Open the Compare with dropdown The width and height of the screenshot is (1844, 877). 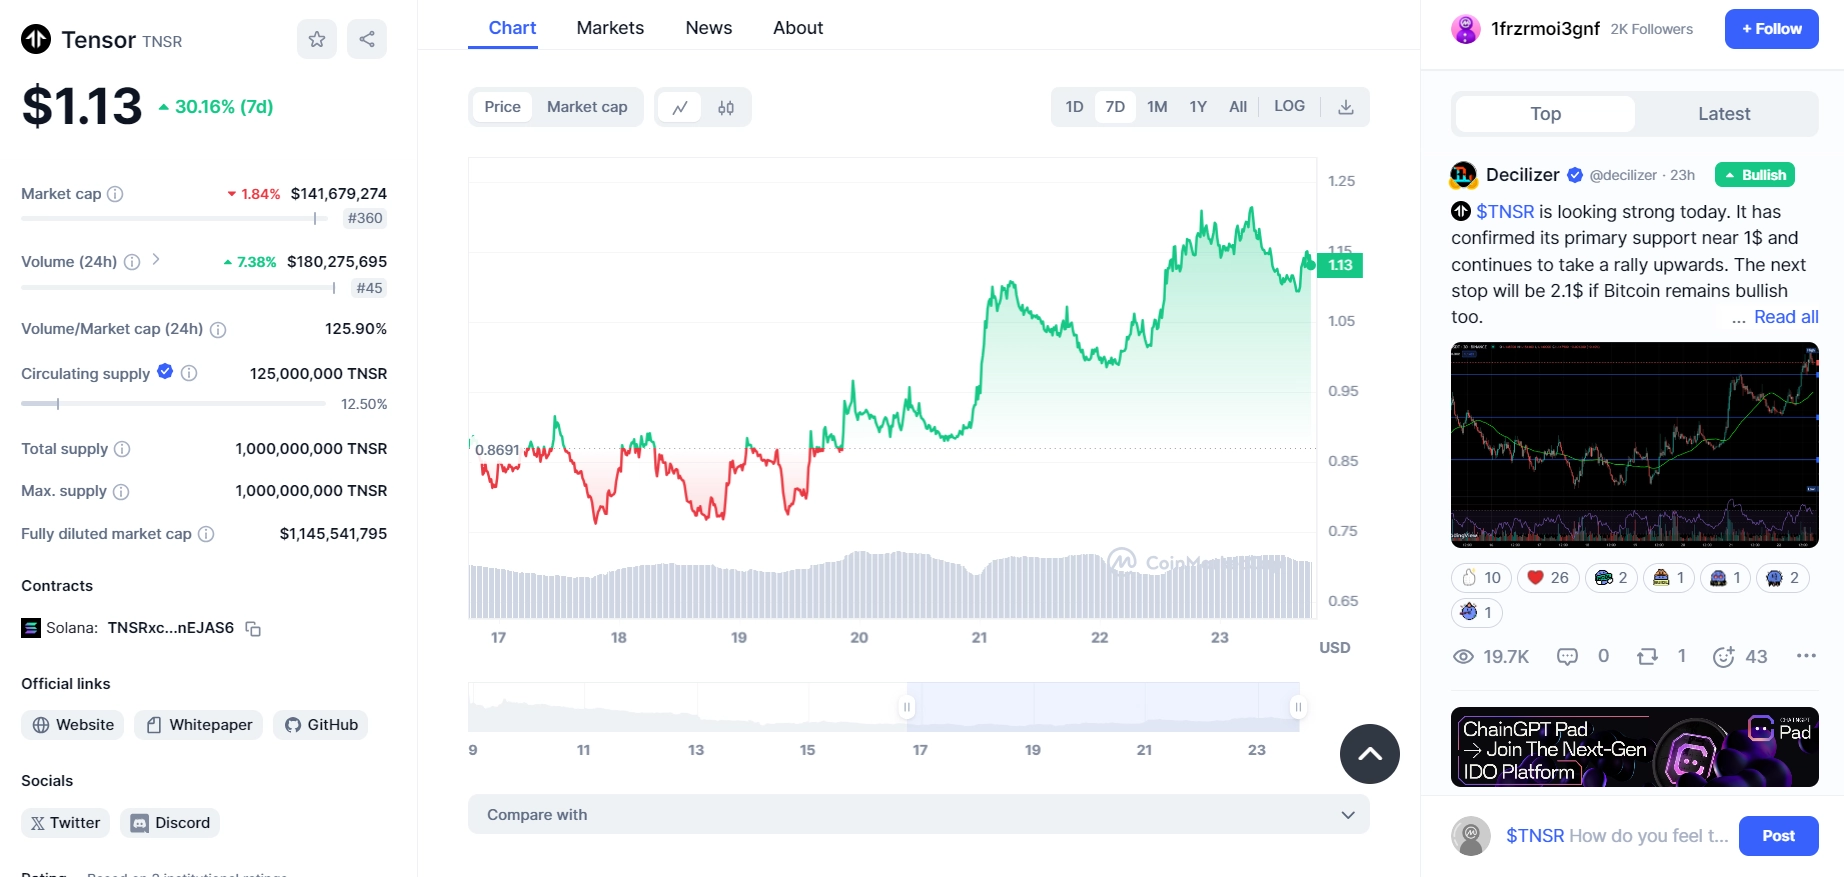pyautogui.click(x=918, y=815)
